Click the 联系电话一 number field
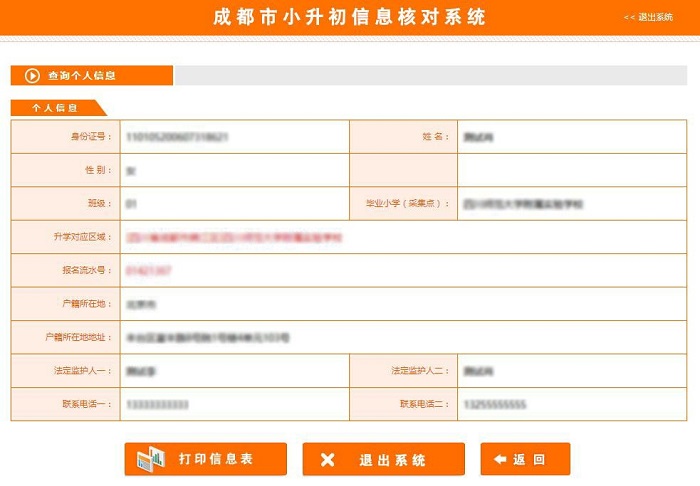Image resolution: width=700 pixels, height=486 pixels. click(x=158, y=405)
